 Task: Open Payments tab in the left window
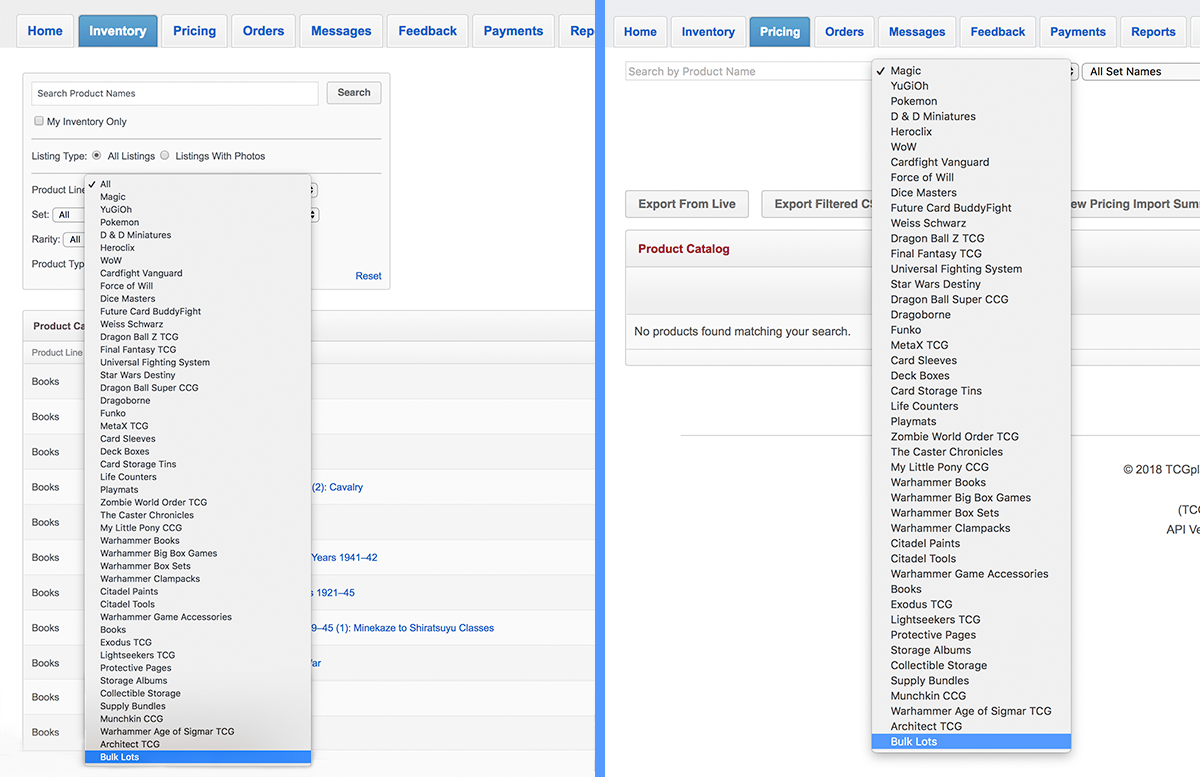click(514, 31)
